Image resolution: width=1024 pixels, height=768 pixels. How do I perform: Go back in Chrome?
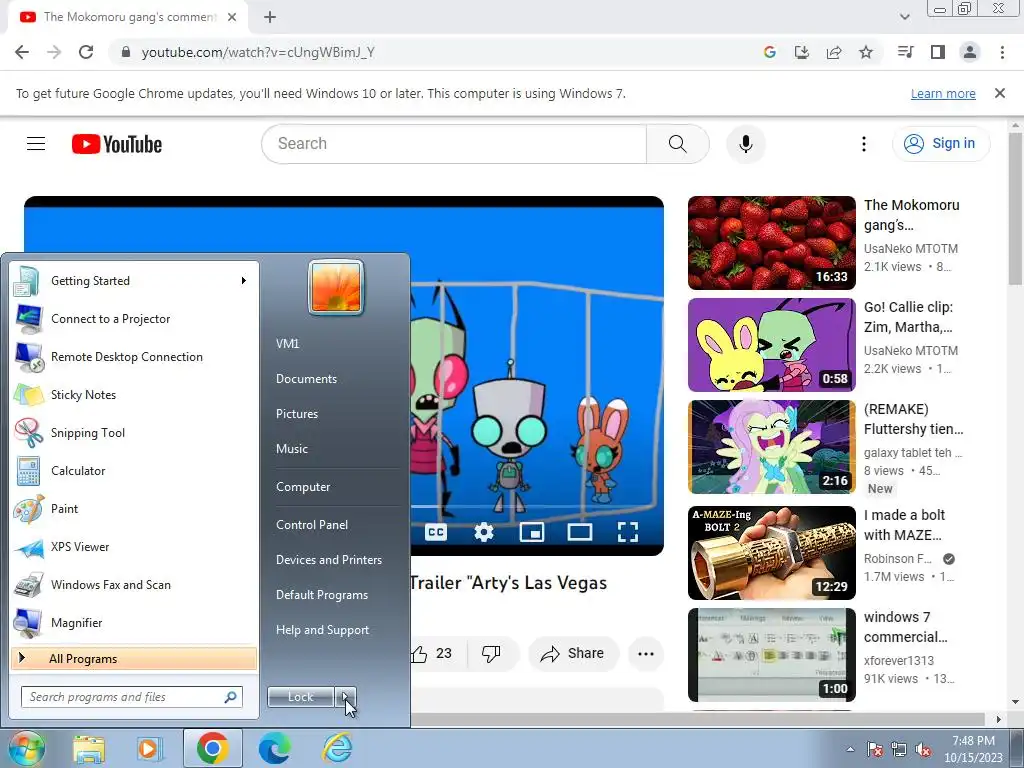pos(22,52)
